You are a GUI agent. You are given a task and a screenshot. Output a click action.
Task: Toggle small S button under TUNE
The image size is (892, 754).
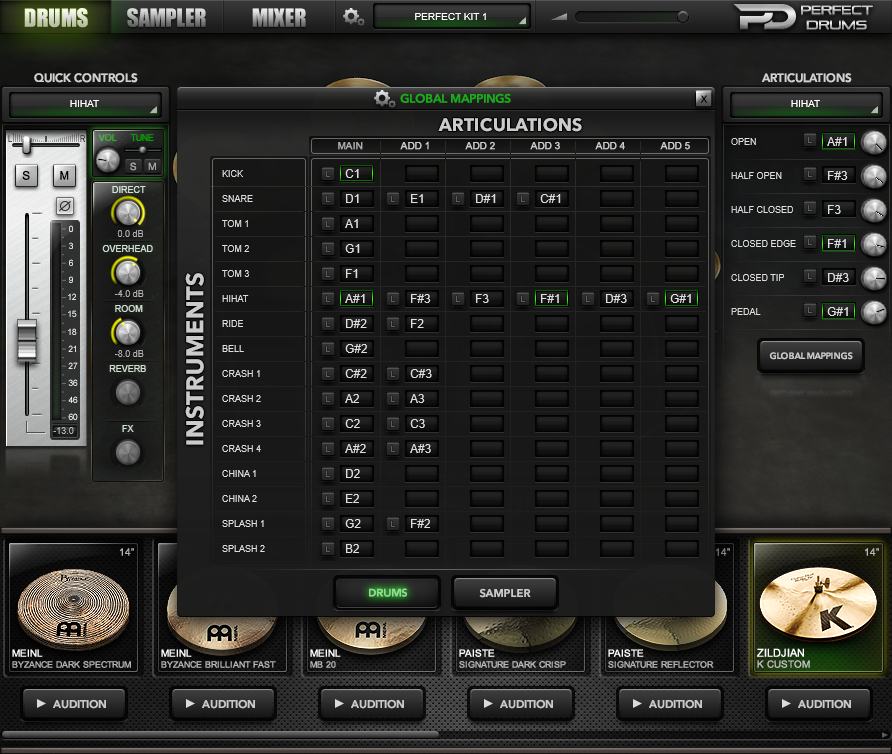pyautogui.click(x=133, y=166)
